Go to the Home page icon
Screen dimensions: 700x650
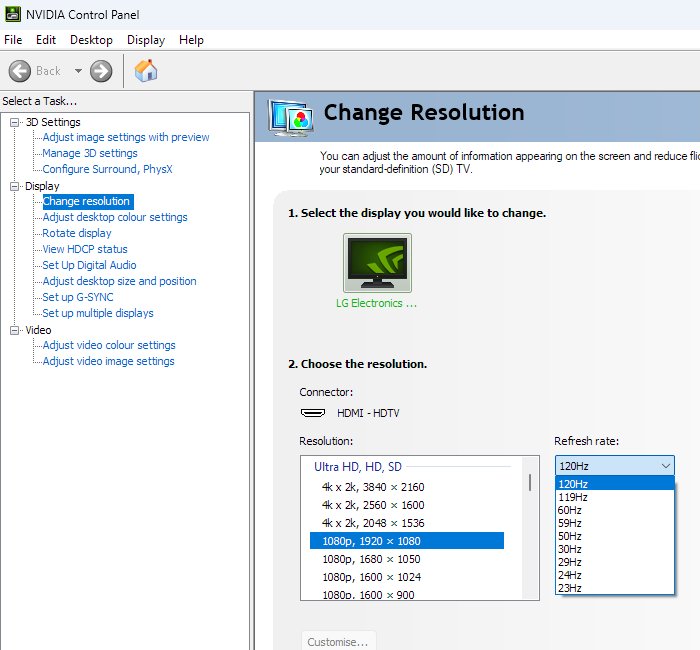146,71
